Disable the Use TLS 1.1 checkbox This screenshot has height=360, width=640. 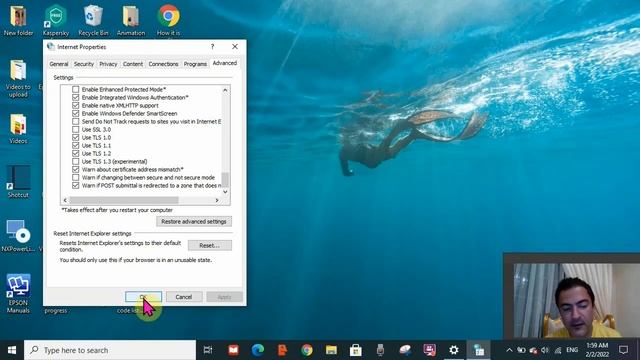point(76,145)
